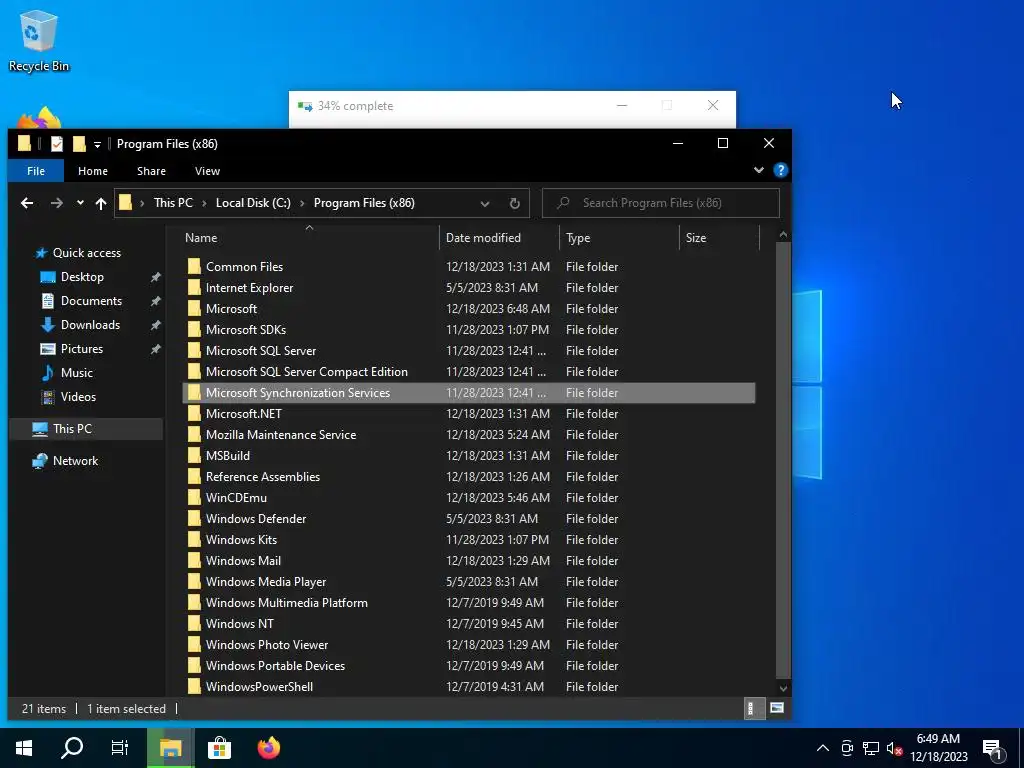The height and width of the screenshot is (768, 1024).
Task: Open the recent locations dropdown
Action: coord(80,203)
